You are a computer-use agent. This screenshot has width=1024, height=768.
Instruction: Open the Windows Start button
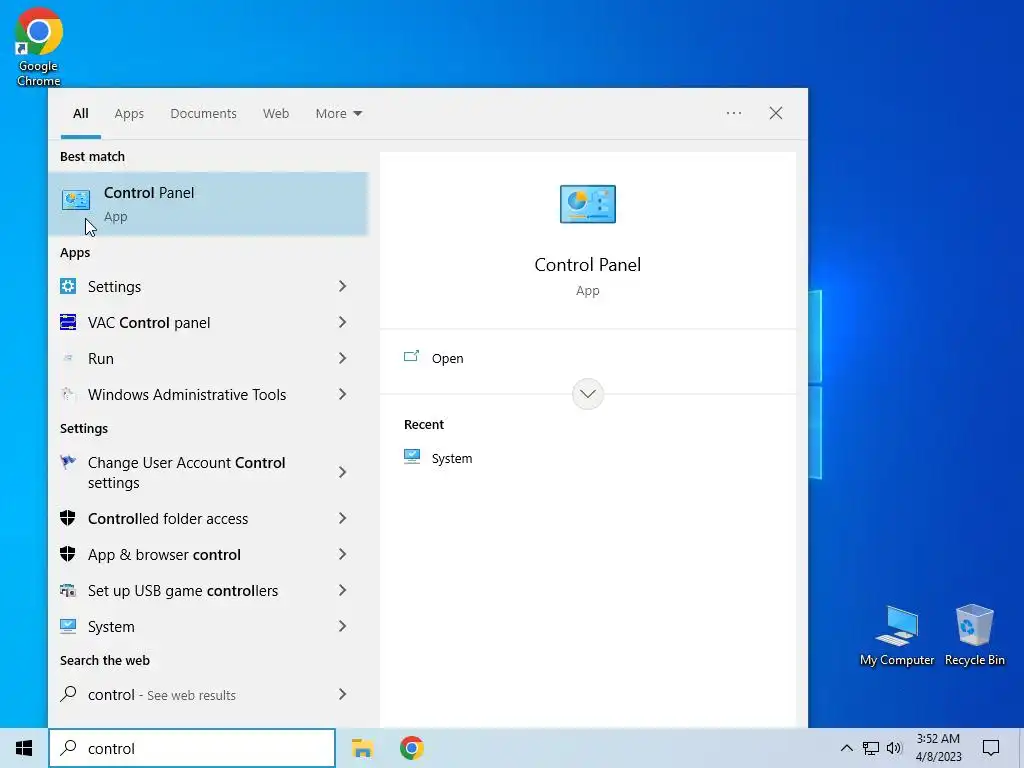24,748
